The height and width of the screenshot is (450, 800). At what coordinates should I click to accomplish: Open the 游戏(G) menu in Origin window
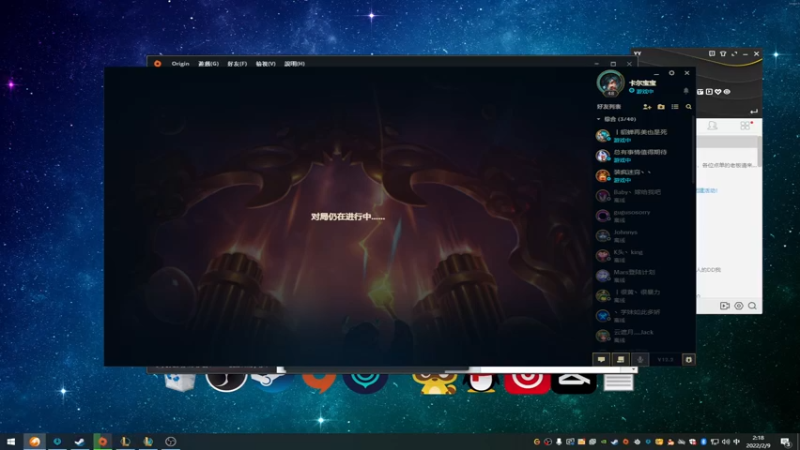point(208,64)
